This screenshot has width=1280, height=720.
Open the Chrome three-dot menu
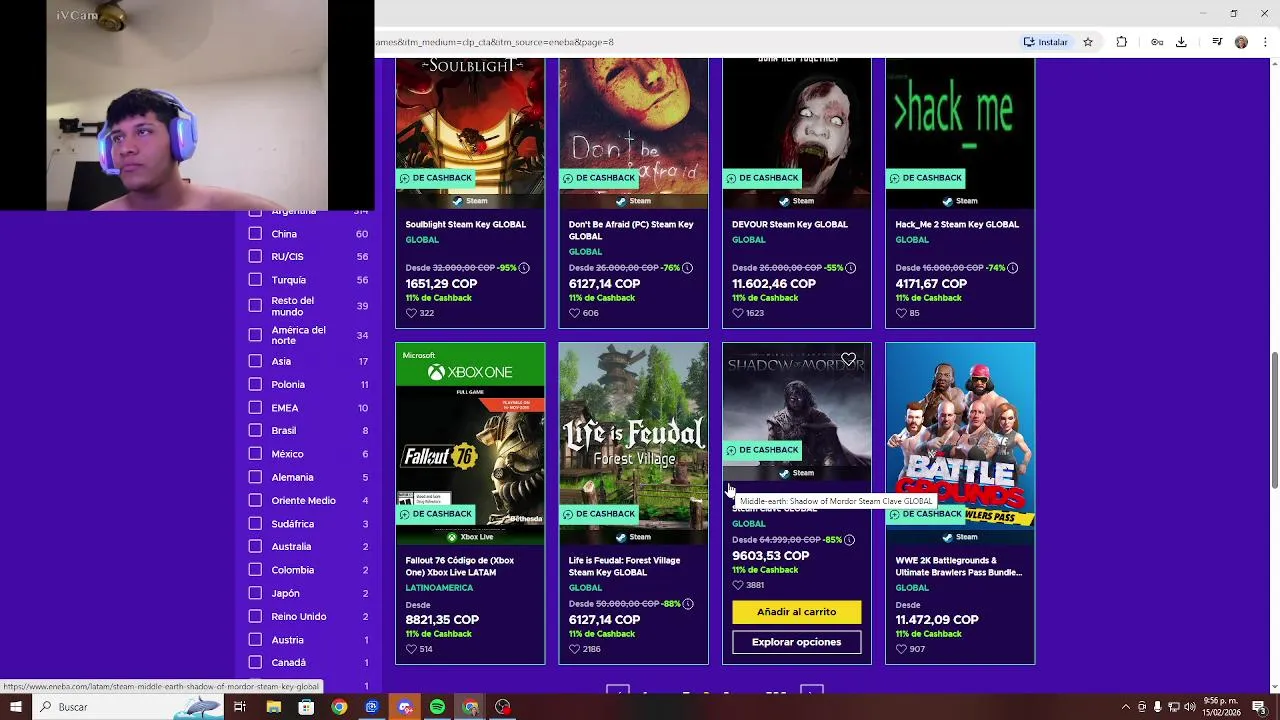click(1264, 42)
